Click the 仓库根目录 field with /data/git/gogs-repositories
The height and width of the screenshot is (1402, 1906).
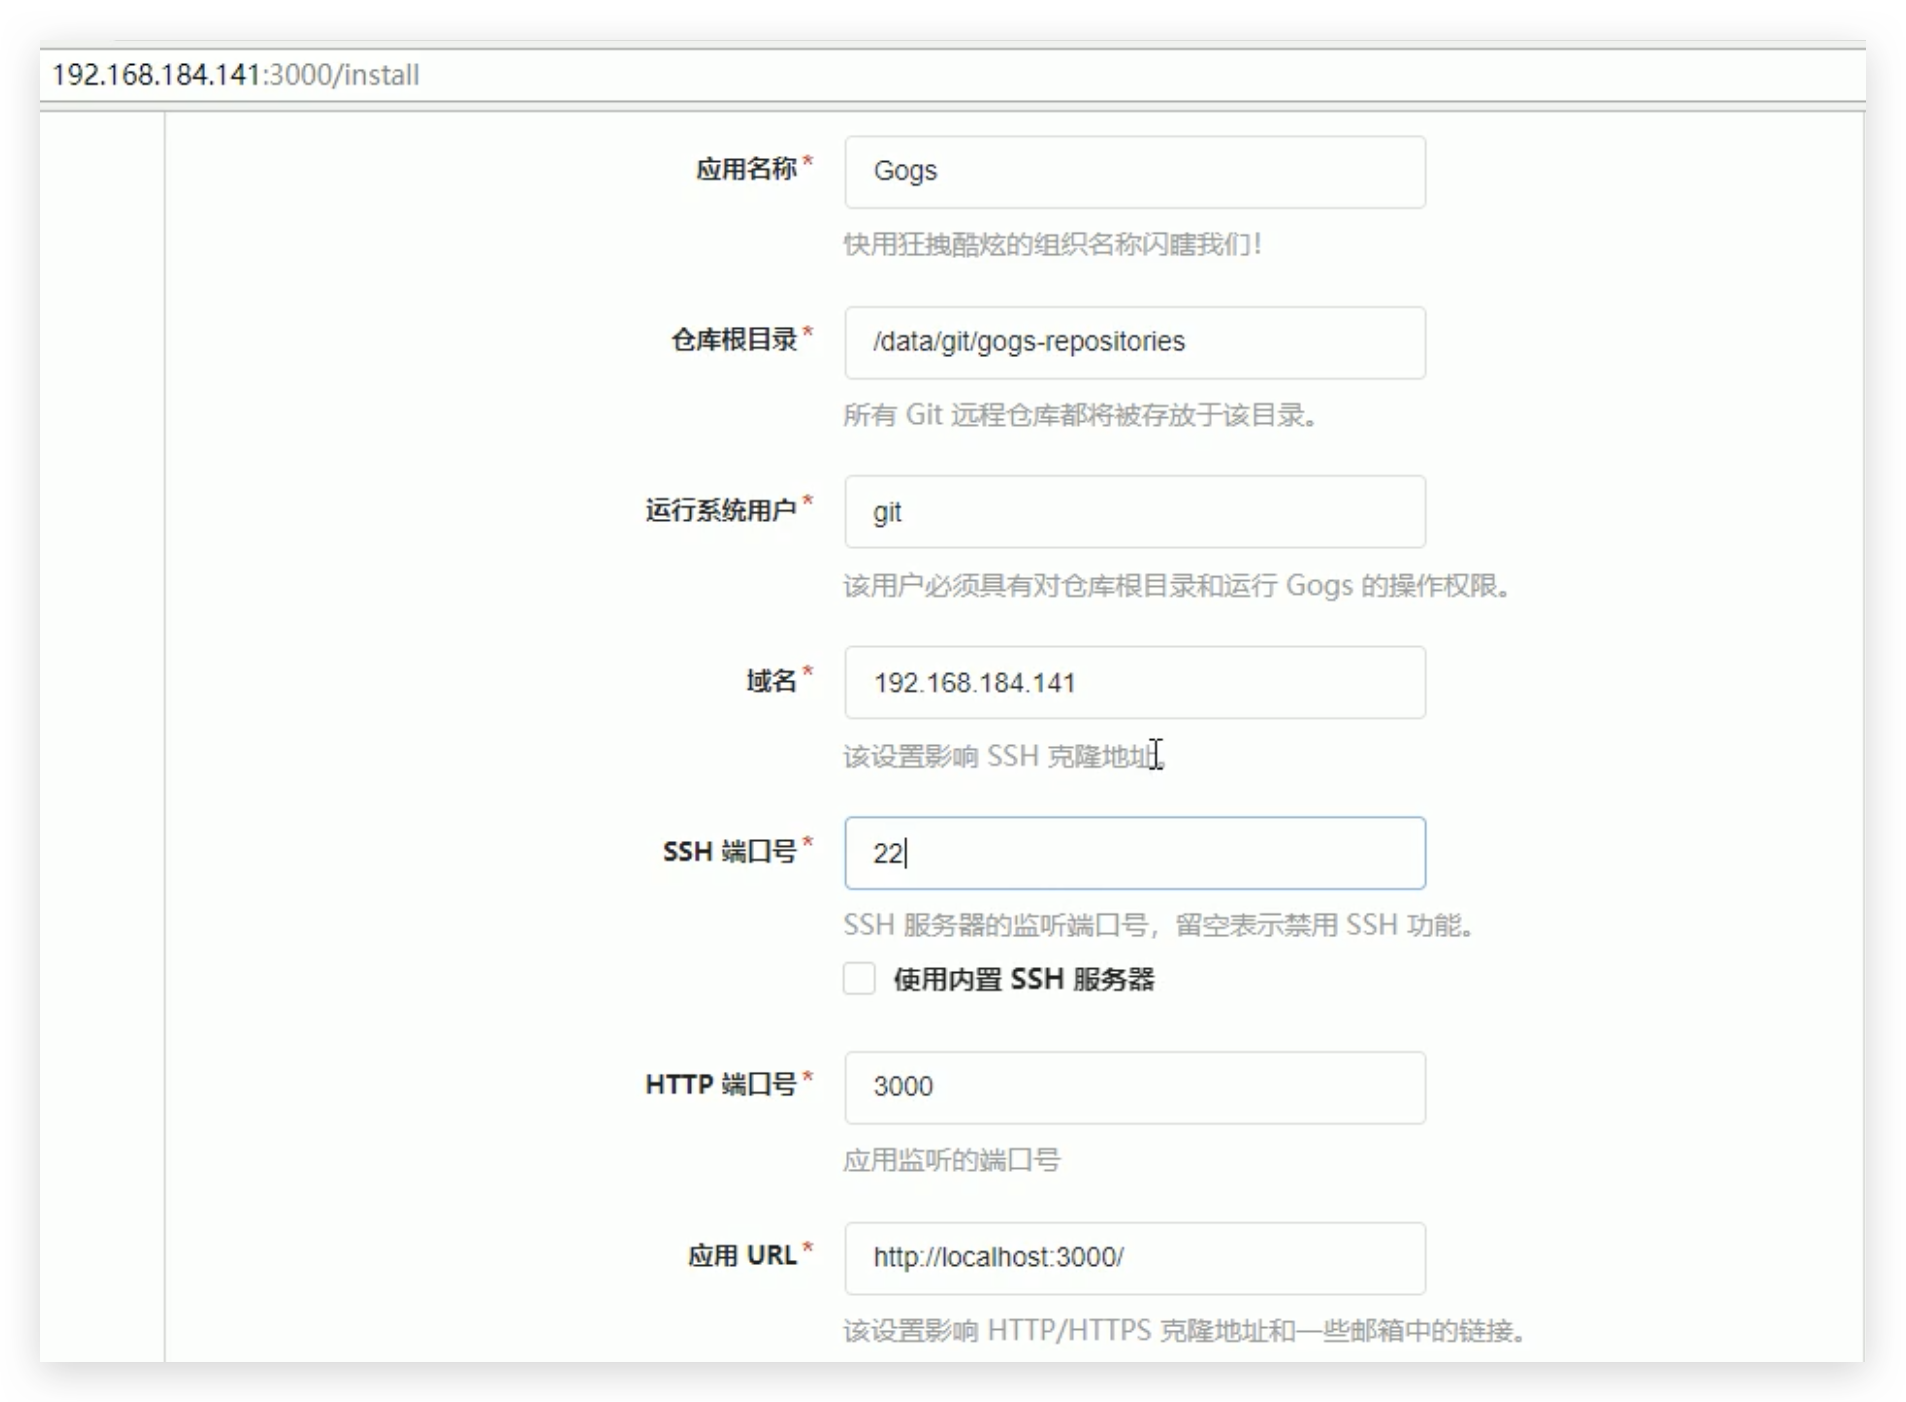point(1135,342)
